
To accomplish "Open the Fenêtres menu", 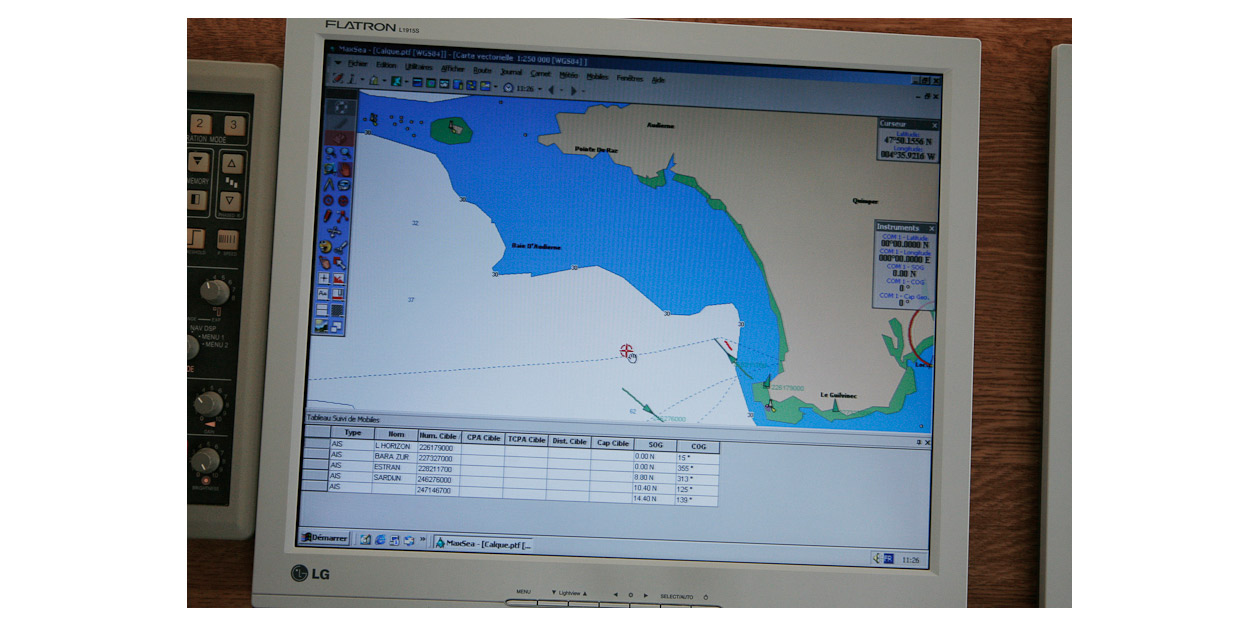I will point(630,77).
